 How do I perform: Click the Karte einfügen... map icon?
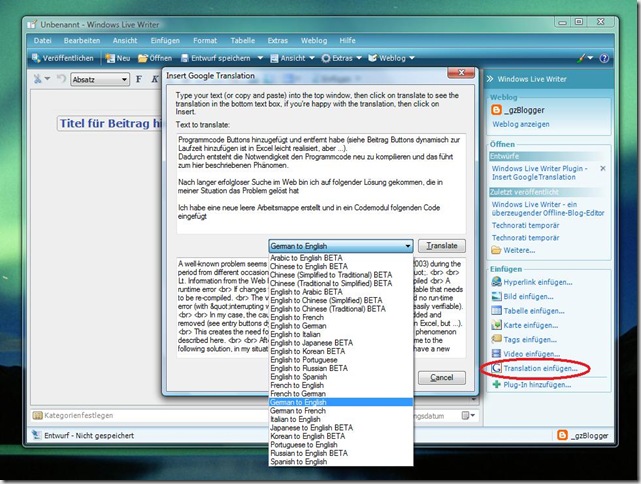coord(496,325)
